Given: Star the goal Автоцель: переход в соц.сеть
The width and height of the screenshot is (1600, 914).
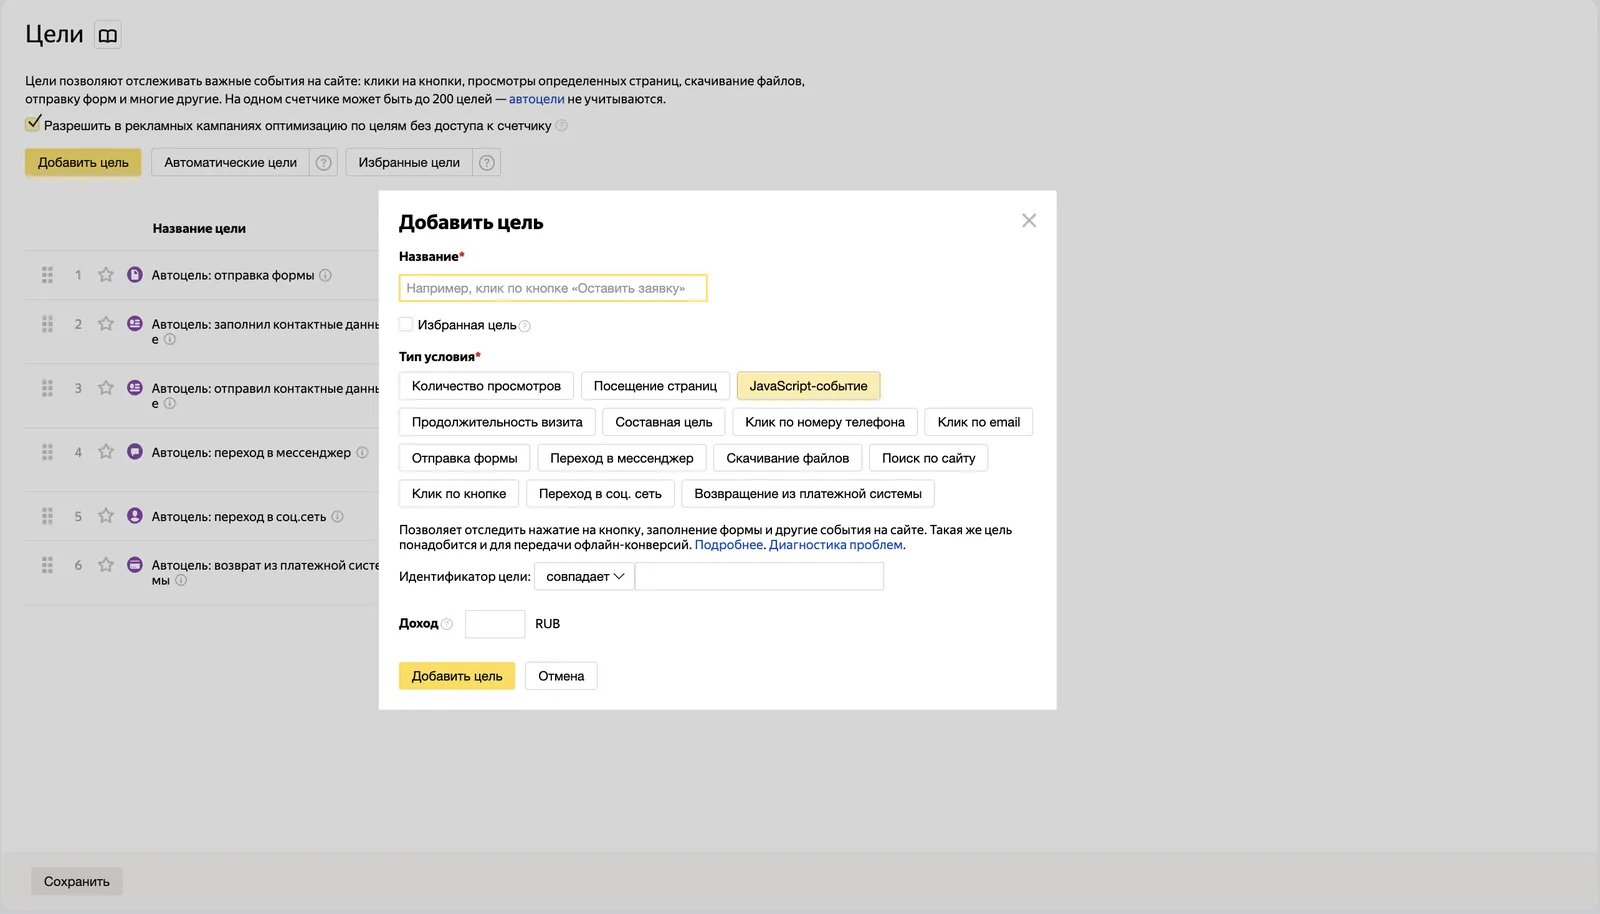Looking at the screenshot, I should click(x=105, y=516).
